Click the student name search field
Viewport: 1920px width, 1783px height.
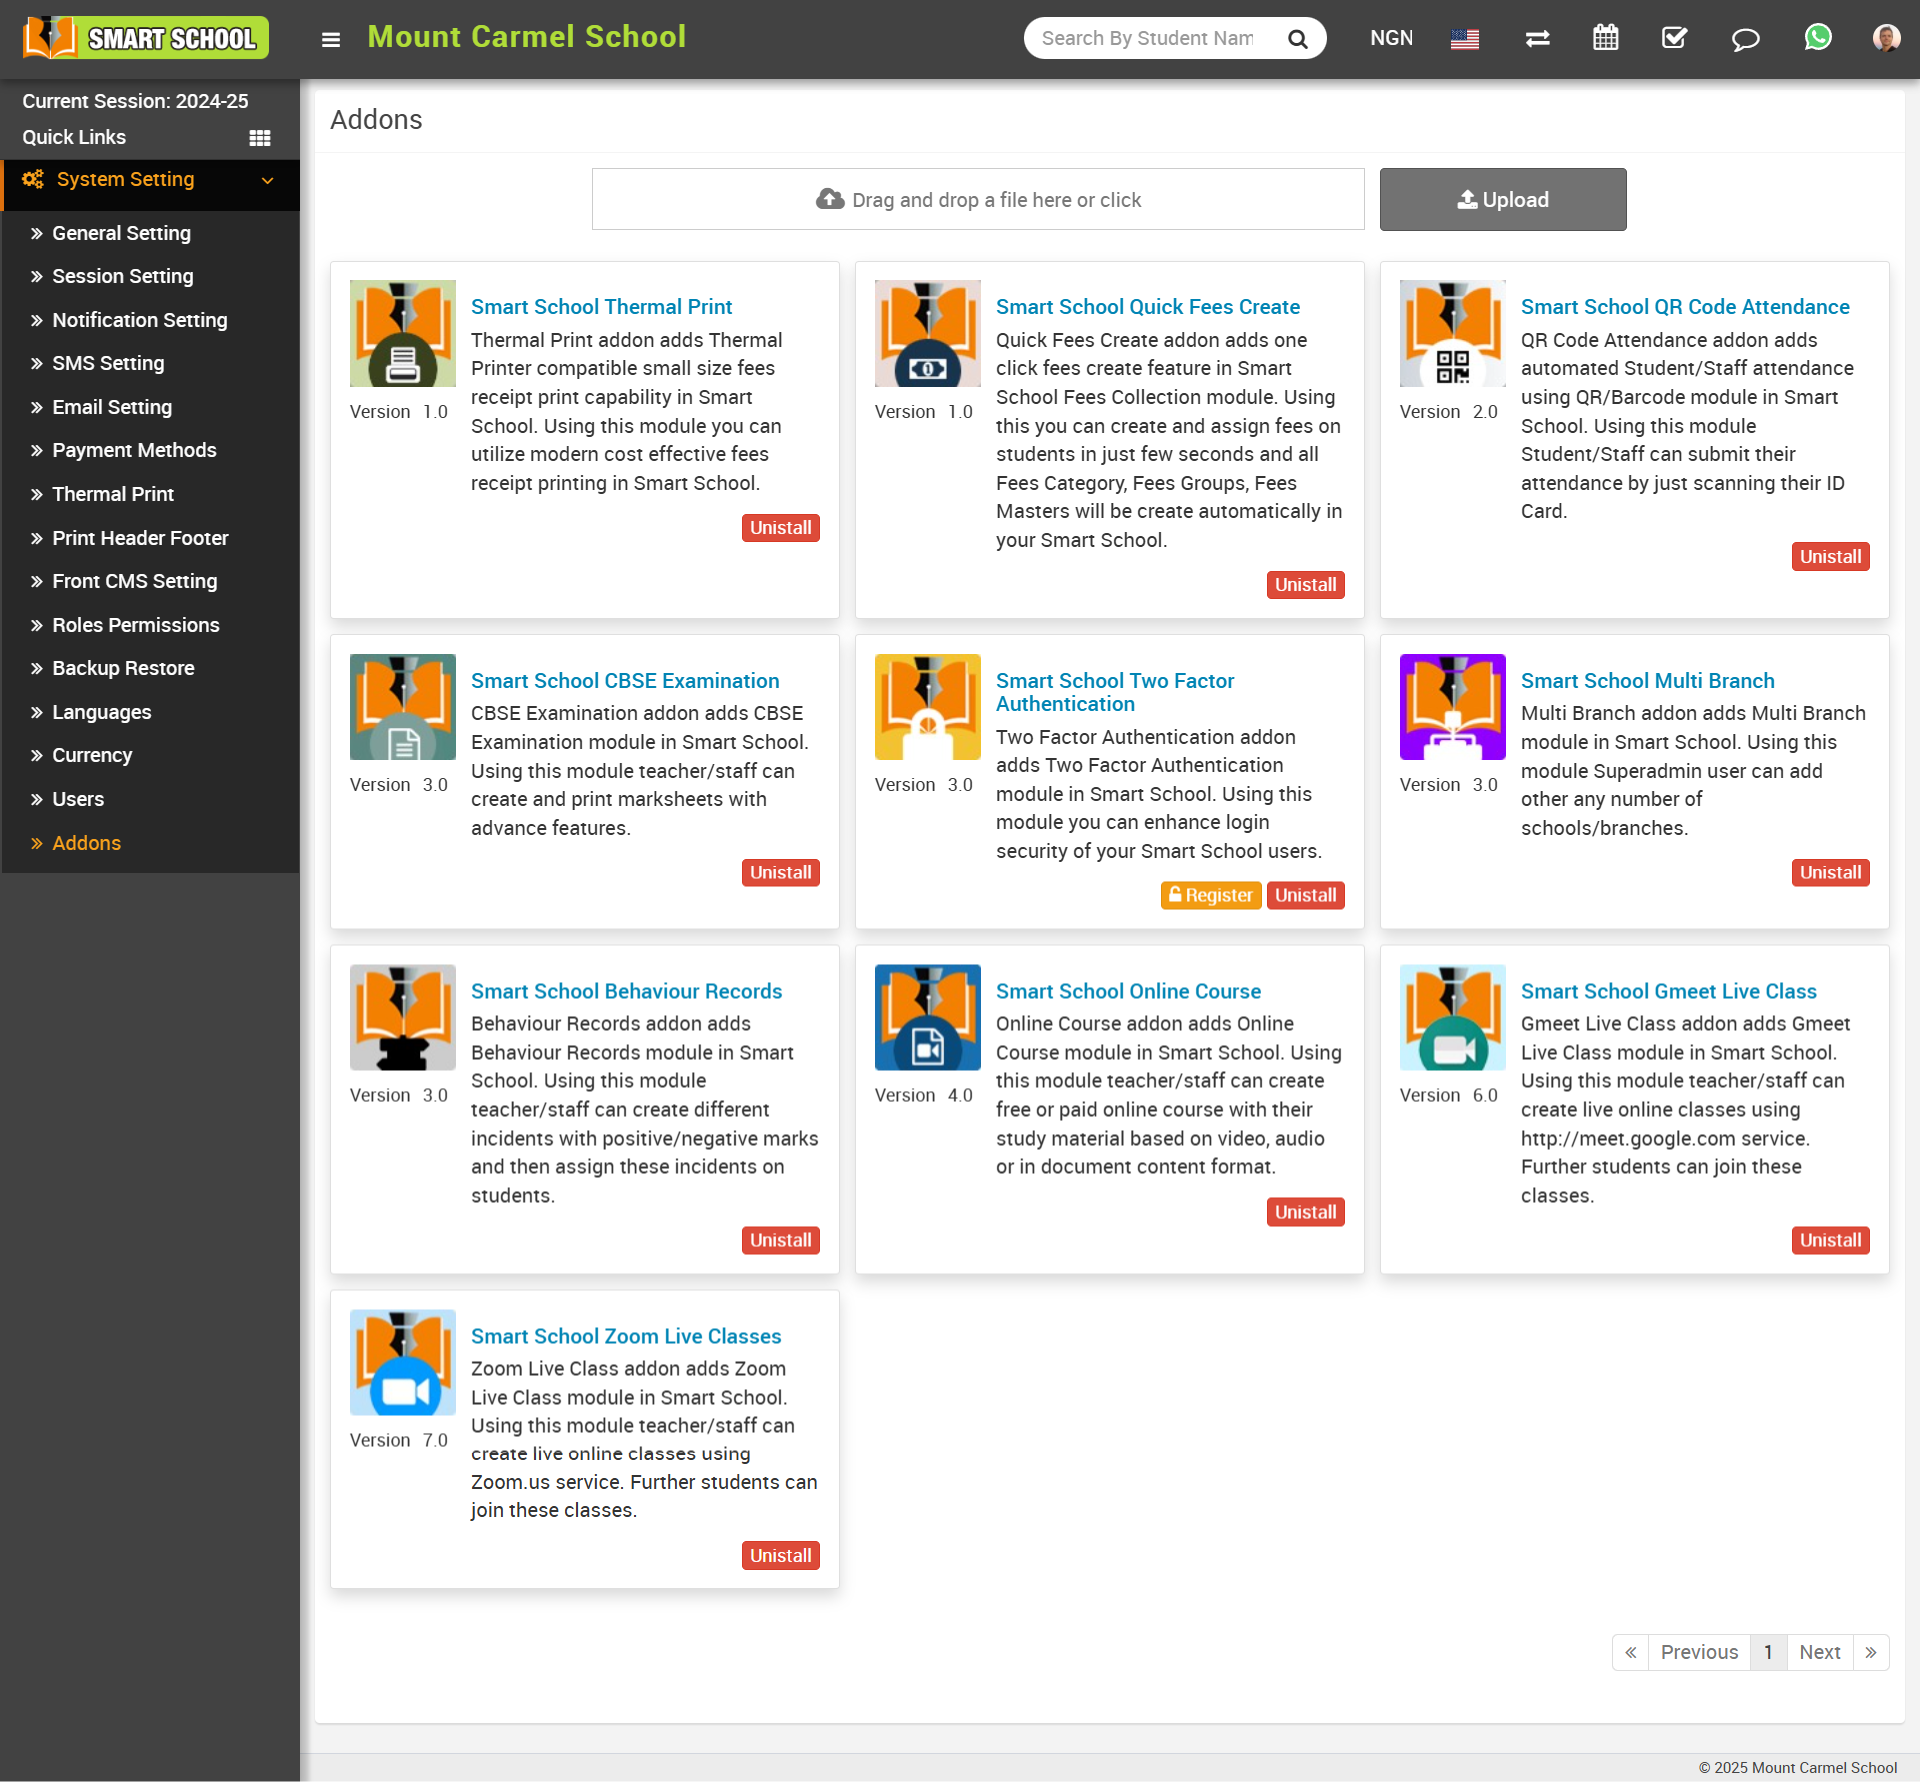(x=1148, y=38)
